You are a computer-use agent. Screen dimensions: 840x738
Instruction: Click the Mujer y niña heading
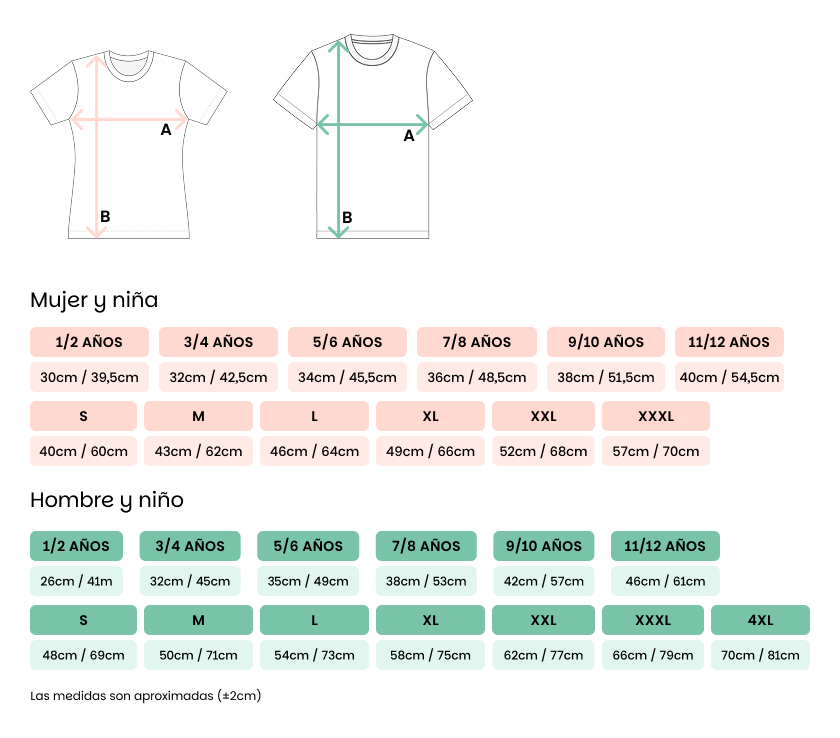point(94,300)
